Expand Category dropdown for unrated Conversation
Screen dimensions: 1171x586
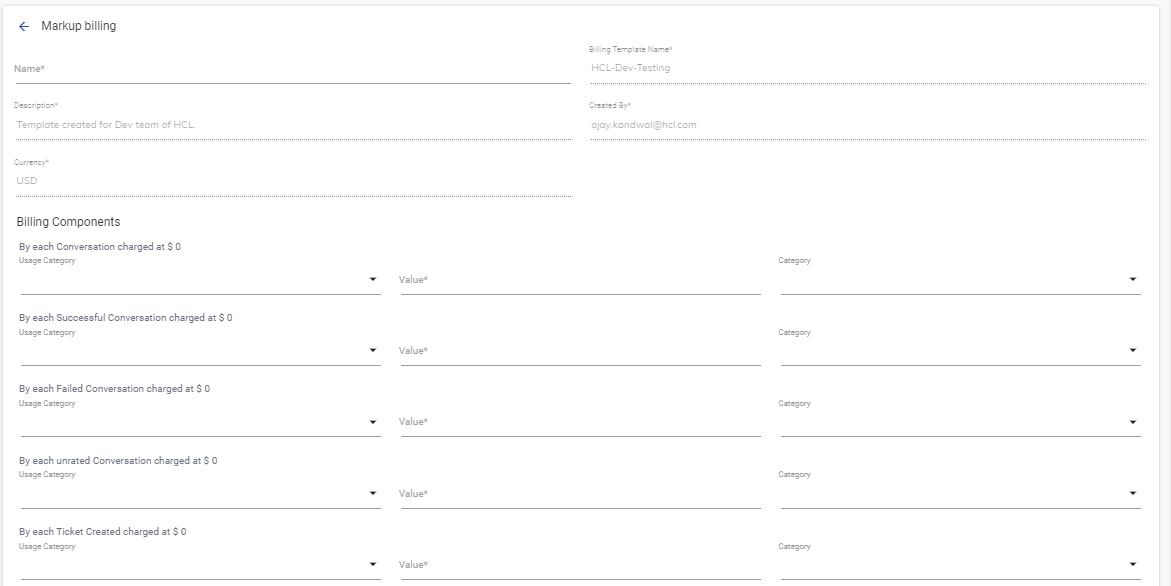click(x=960, y=493)
